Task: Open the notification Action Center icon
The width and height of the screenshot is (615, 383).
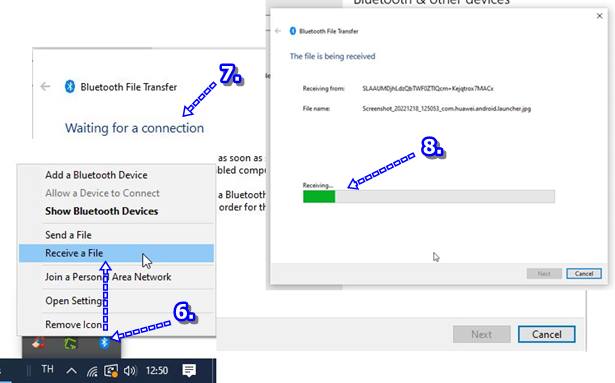Action: point(189,370)
